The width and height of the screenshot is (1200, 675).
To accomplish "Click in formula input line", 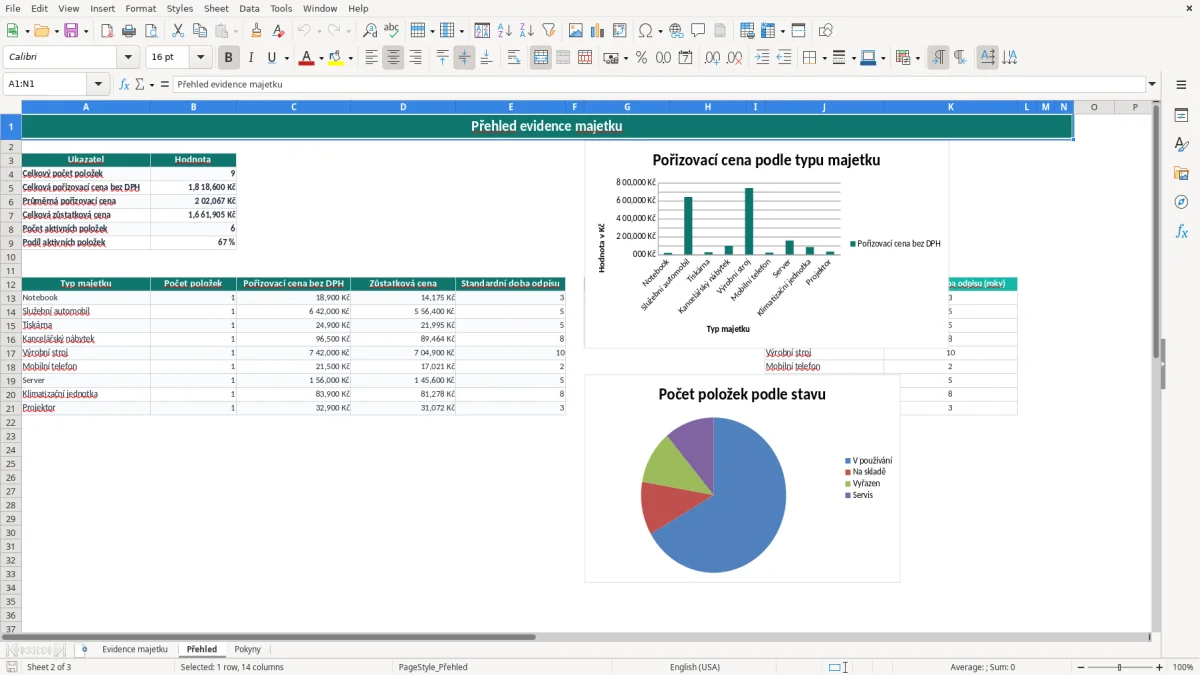I will 660,84.
